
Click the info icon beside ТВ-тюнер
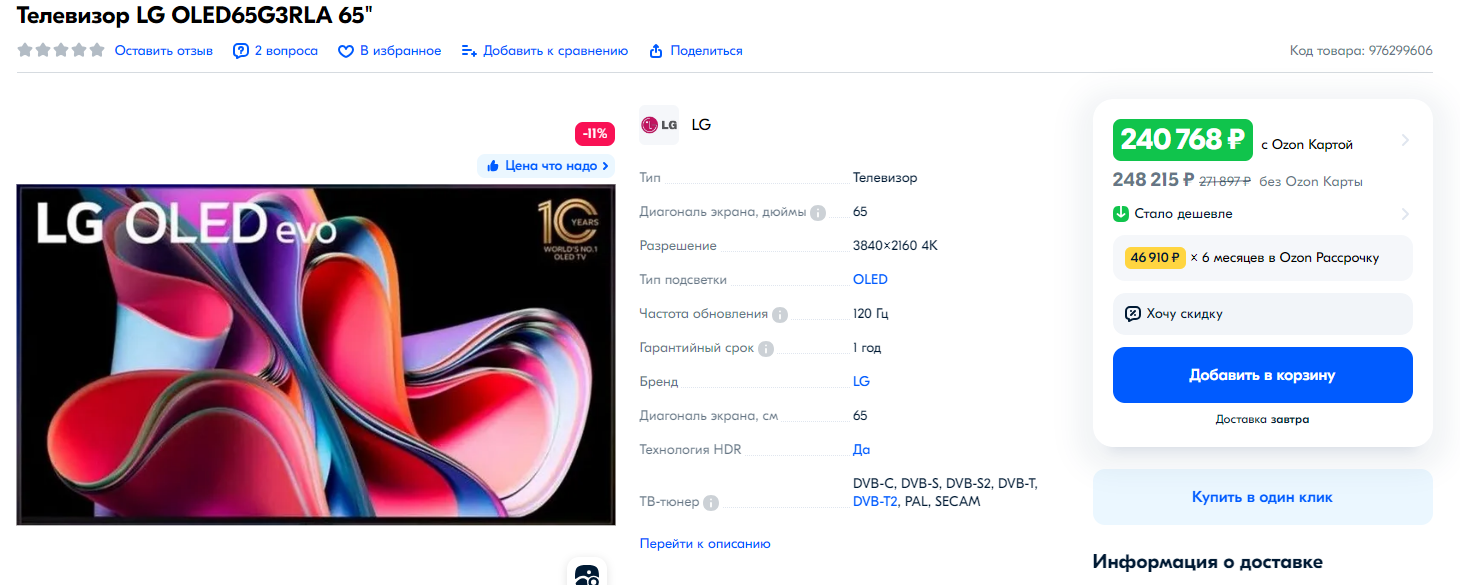[x=710, y=503]
